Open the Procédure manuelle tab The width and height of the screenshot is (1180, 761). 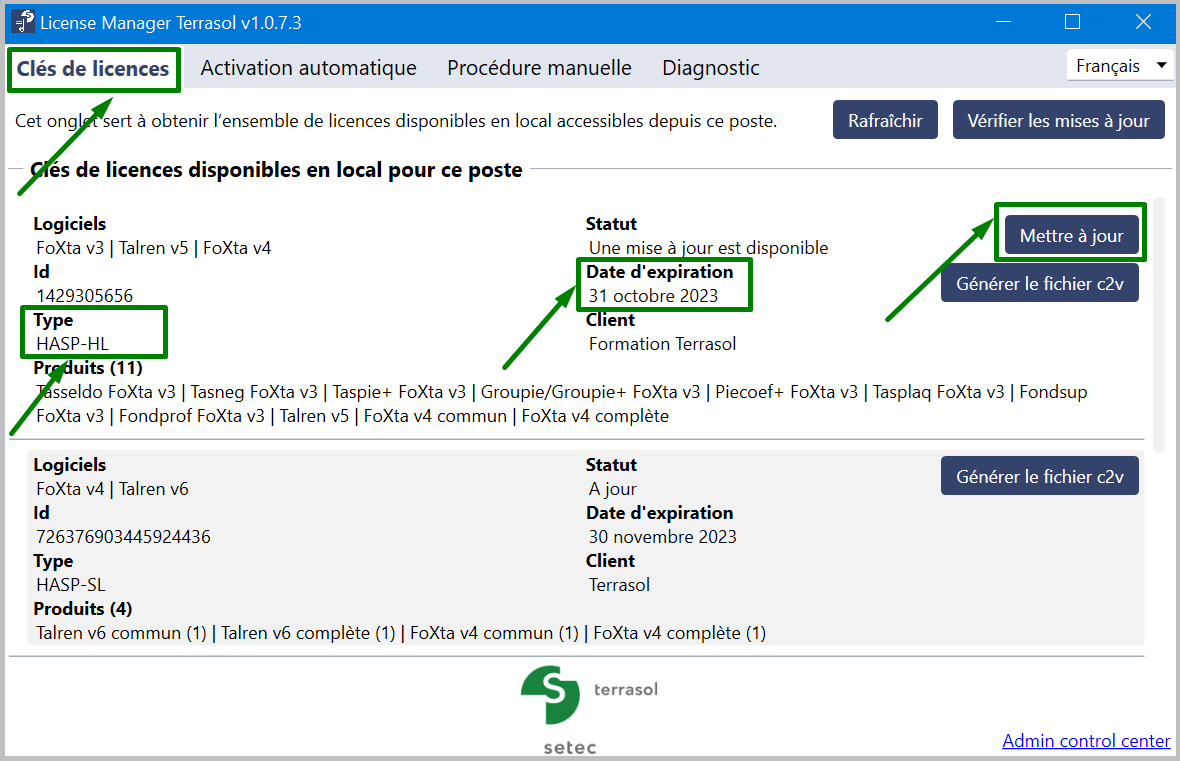pyautogui.click(x=539, y=68)
